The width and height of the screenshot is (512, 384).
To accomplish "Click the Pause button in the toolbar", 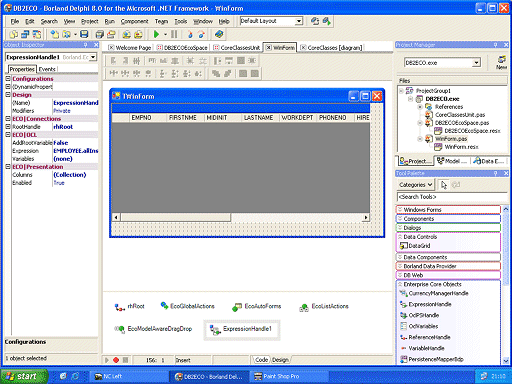I will (x=174, y=34).
